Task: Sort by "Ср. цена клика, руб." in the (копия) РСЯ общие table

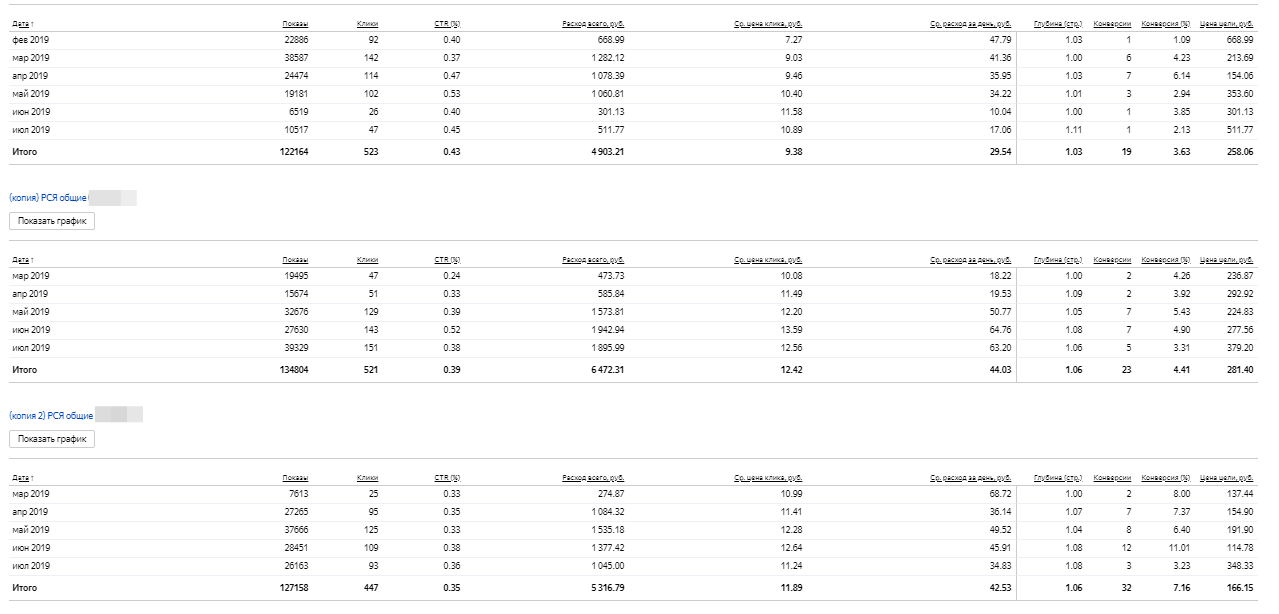Action: [768, 260]
